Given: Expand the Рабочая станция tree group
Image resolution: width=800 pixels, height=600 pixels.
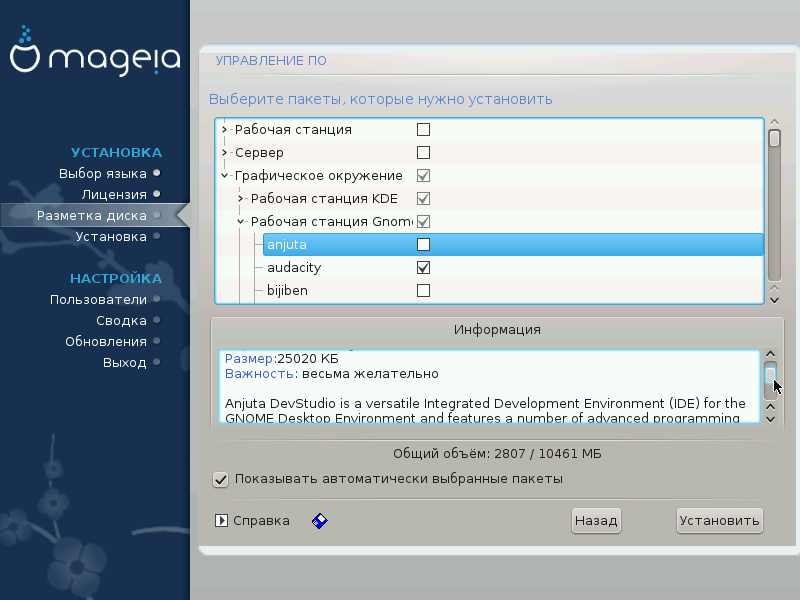Looking at the screenshot, I should (224, 130).
